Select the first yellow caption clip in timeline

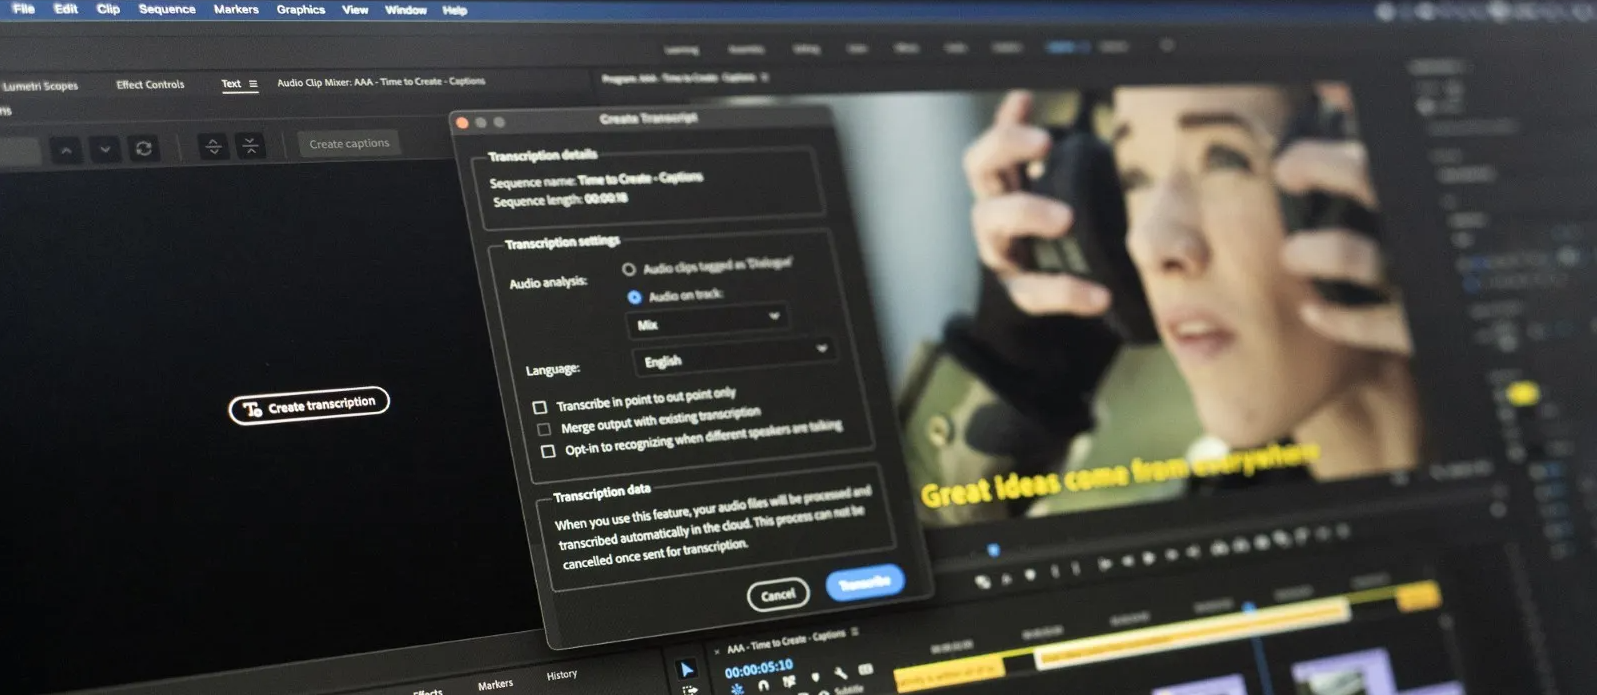(948, 674)
